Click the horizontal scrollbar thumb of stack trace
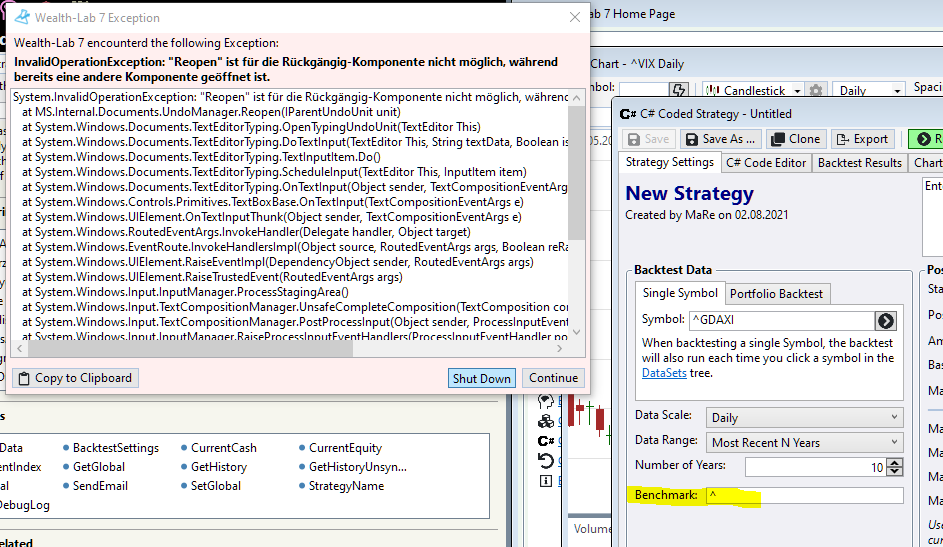Viewport: 943px width, 547px height. click(190, 348)
